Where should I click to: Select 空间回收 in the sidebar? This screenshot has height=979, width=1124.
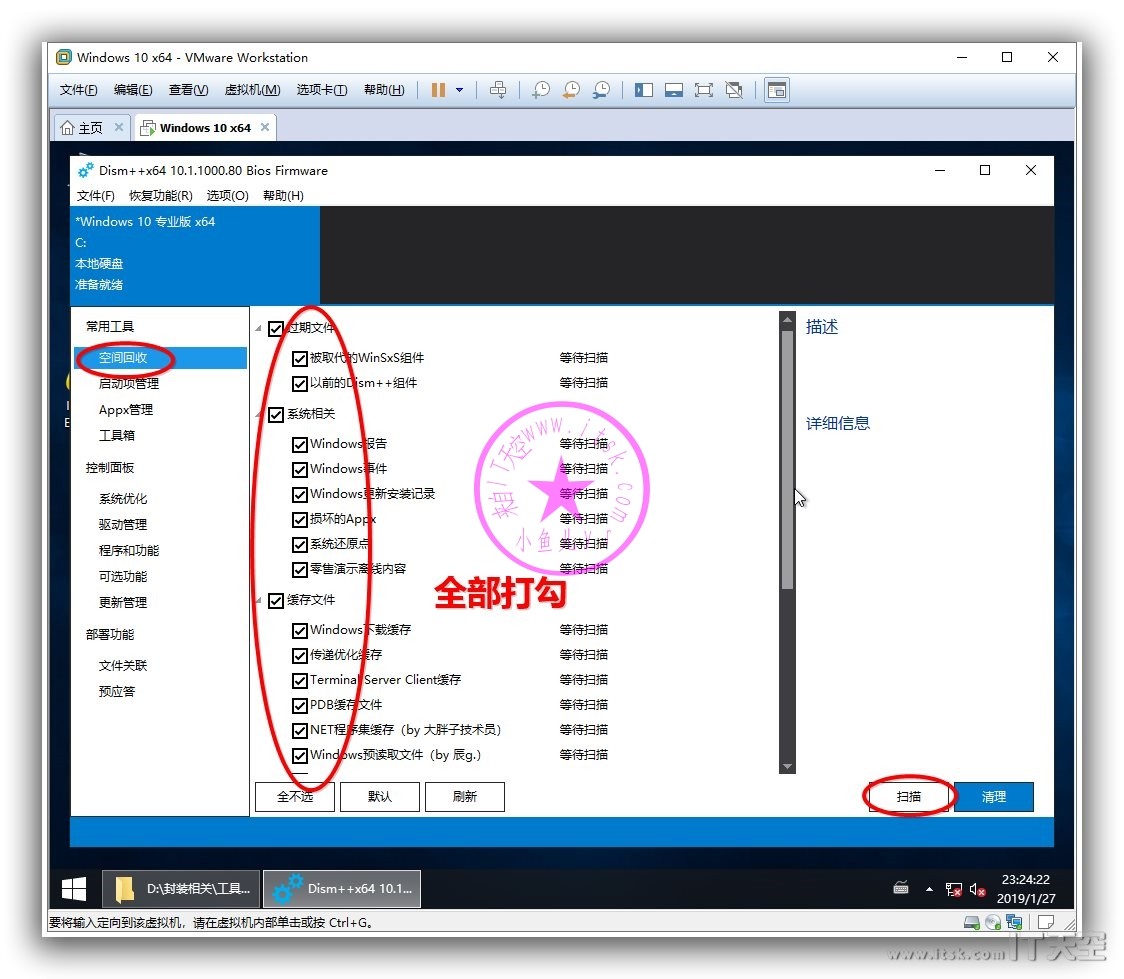pos(161,358)
